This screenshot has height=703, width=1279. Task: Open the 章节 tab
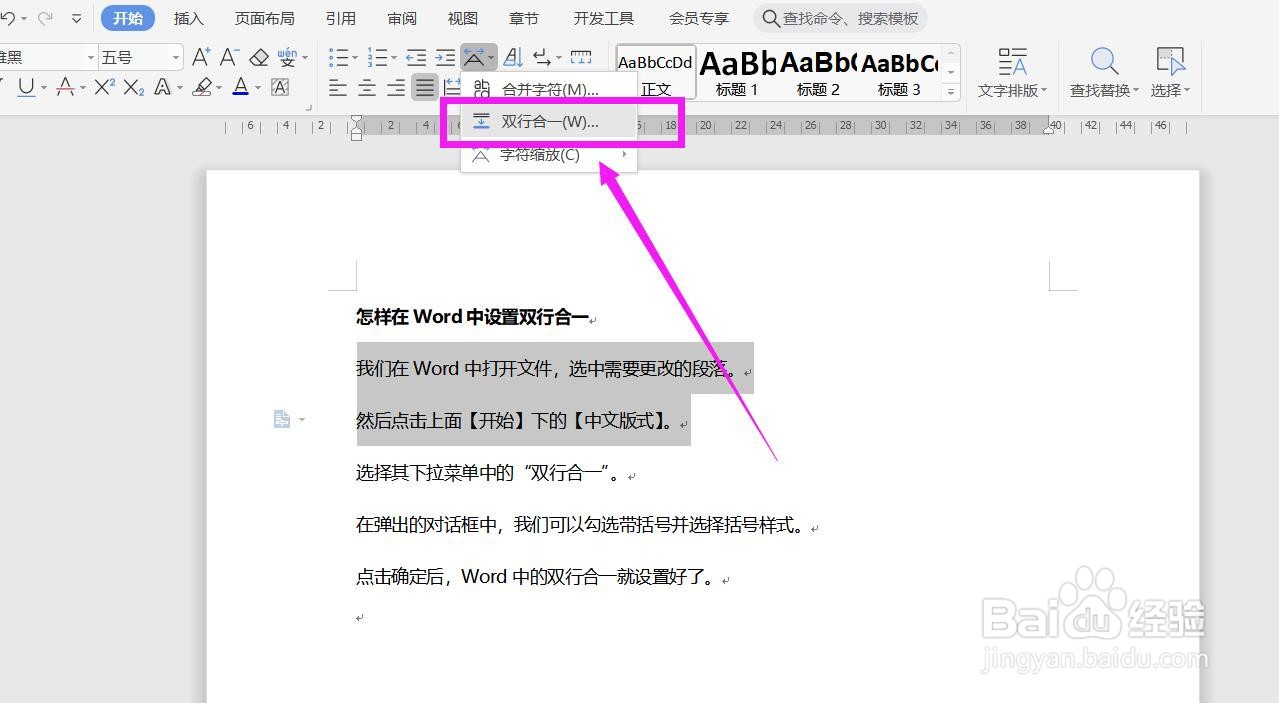524,18
